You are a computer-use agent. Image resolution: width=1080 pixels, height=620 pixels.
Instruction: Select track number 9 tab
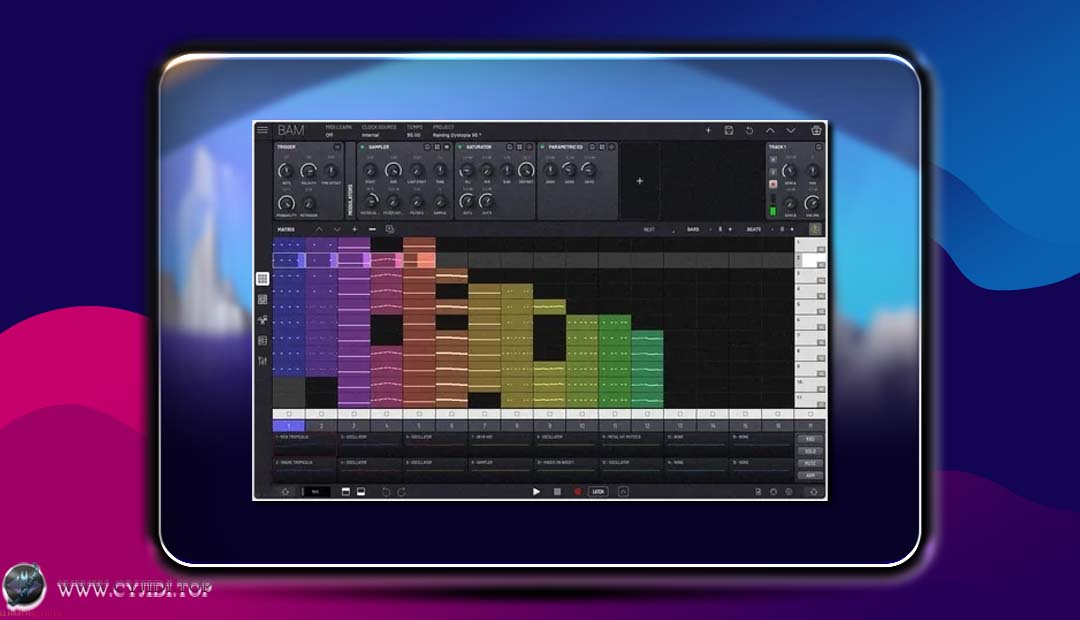[x=550, y=426]
